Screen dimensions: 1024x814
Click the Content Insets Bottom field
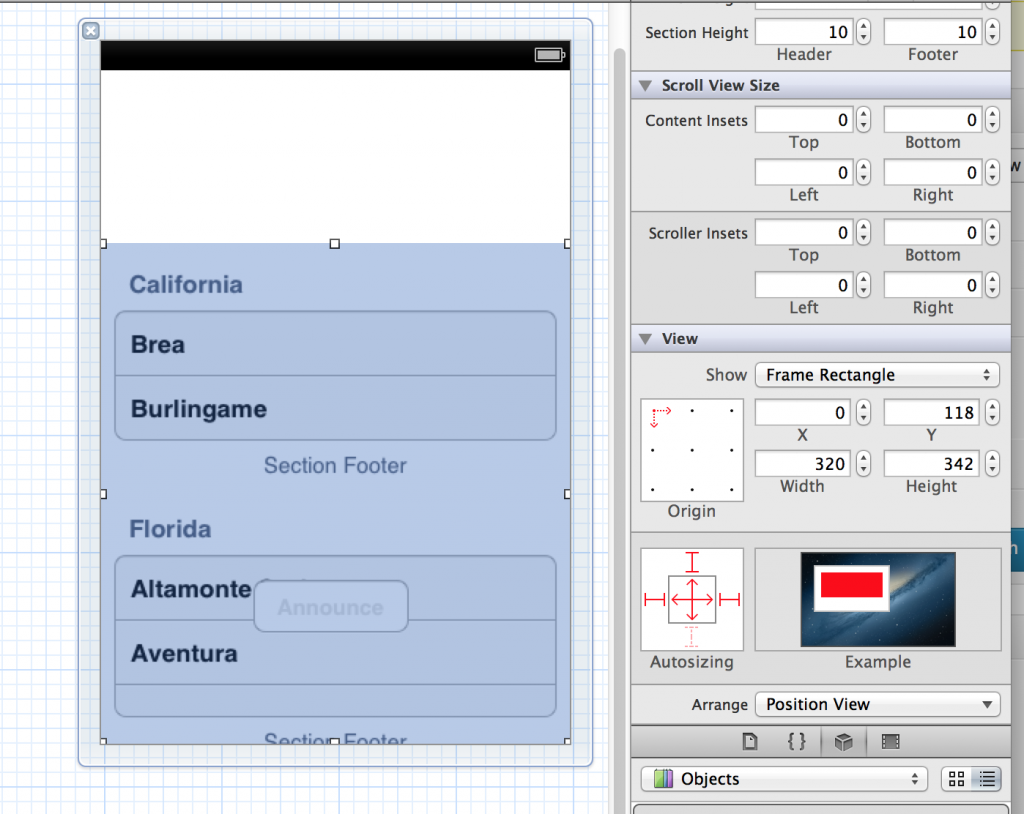[x=933, y=120]
